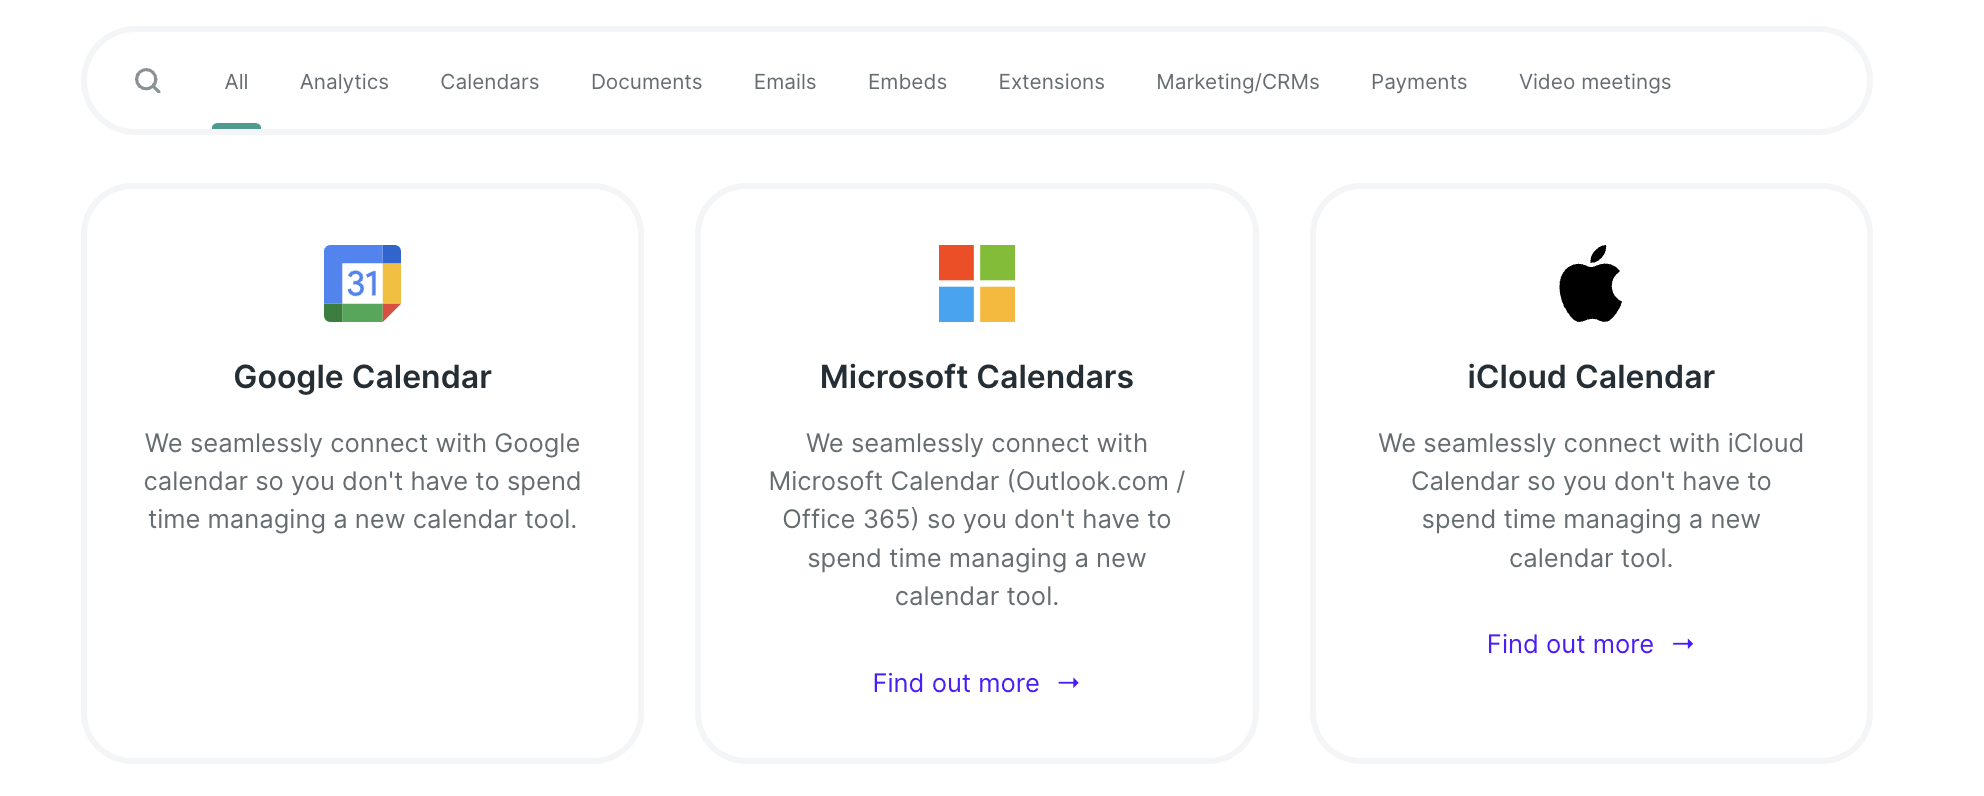
Task: Switch to the Payments tab
Action: [1419, 82]
